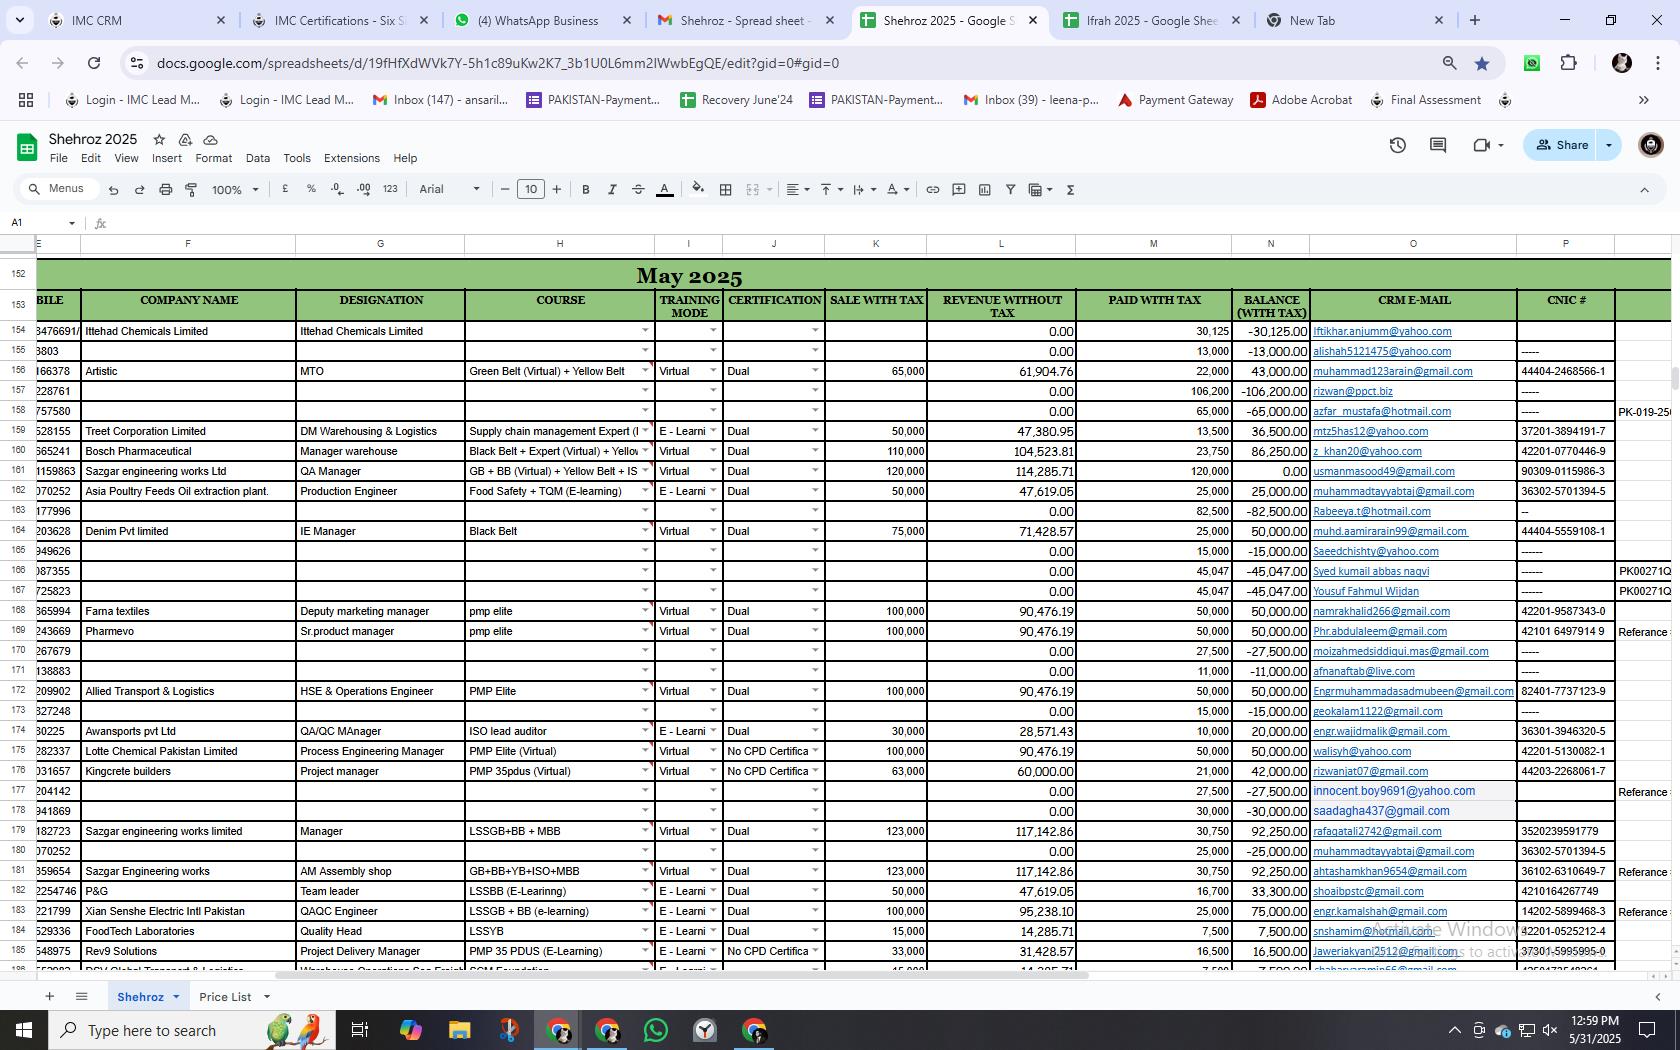Toggle strikethrough formatting

[x=638, y=190]
